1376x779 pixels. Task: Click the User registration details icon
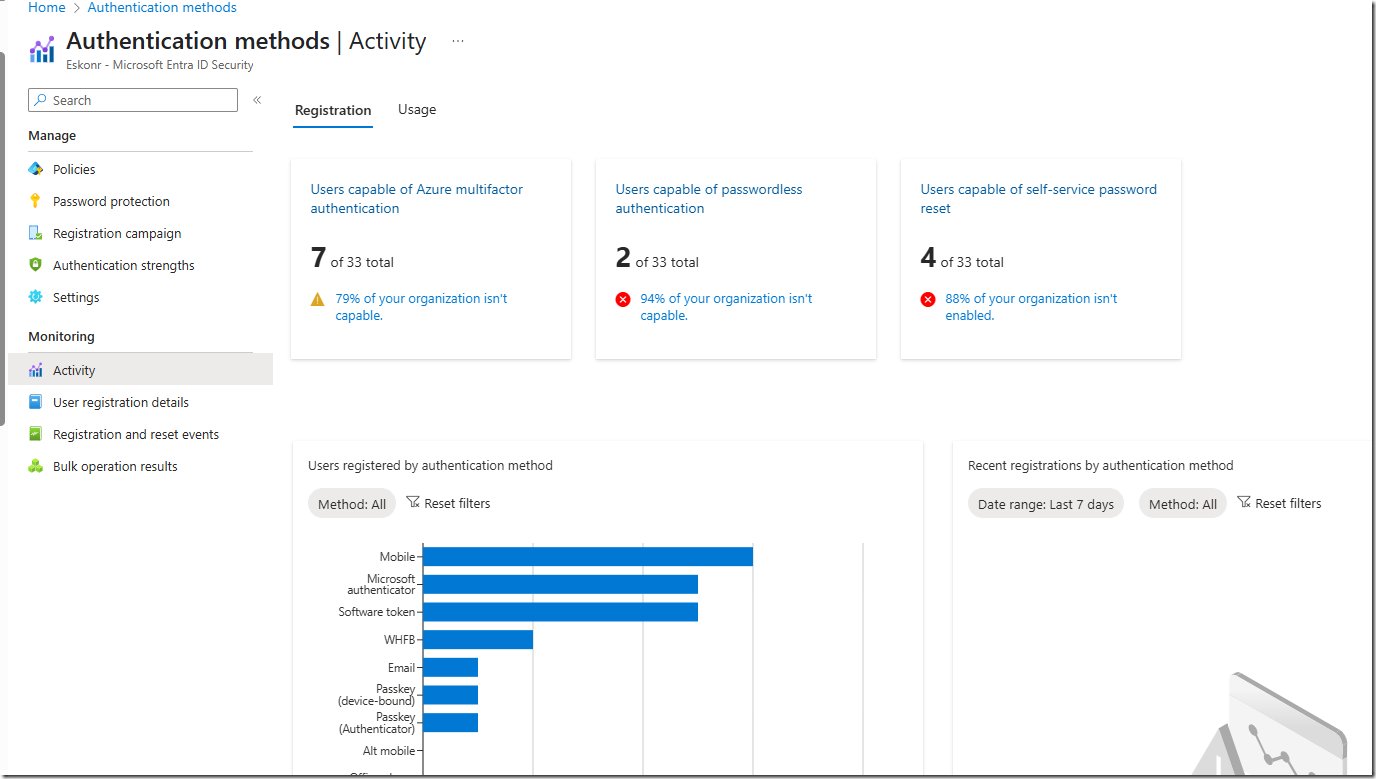[36, 402]
